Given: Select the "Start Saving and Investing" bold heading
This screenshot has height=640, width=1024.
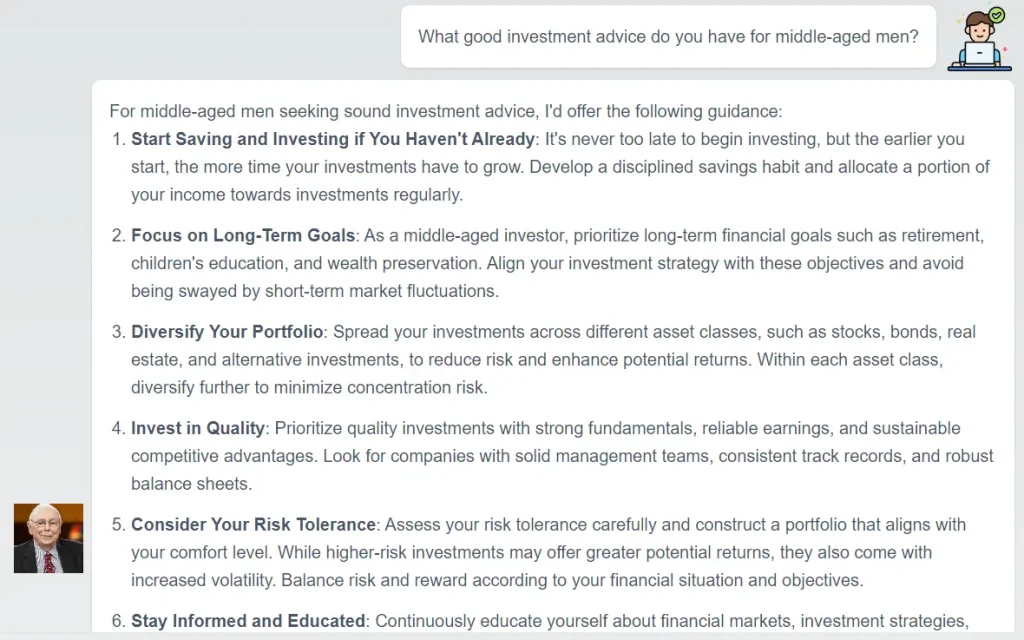Looking at the screenshot, I should point(333,139).
